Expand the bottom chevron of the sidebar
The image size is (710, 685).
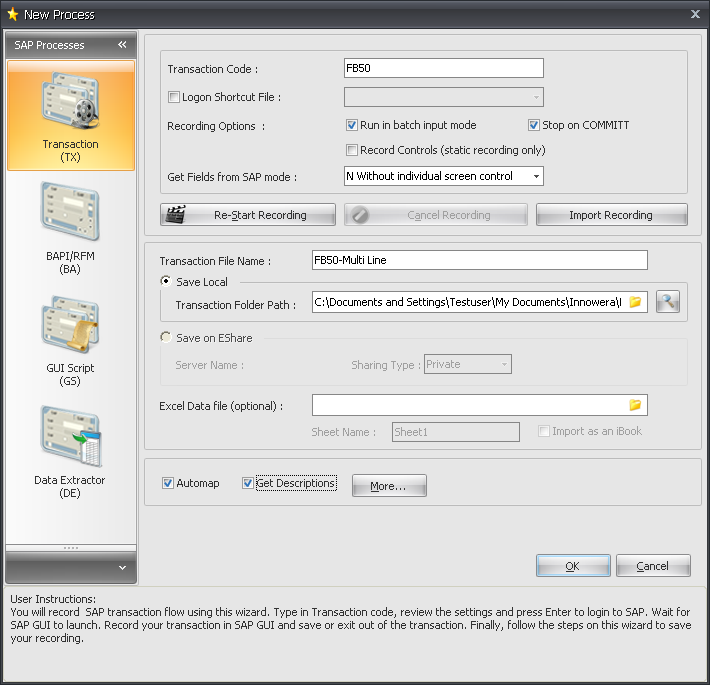(122, 567)
